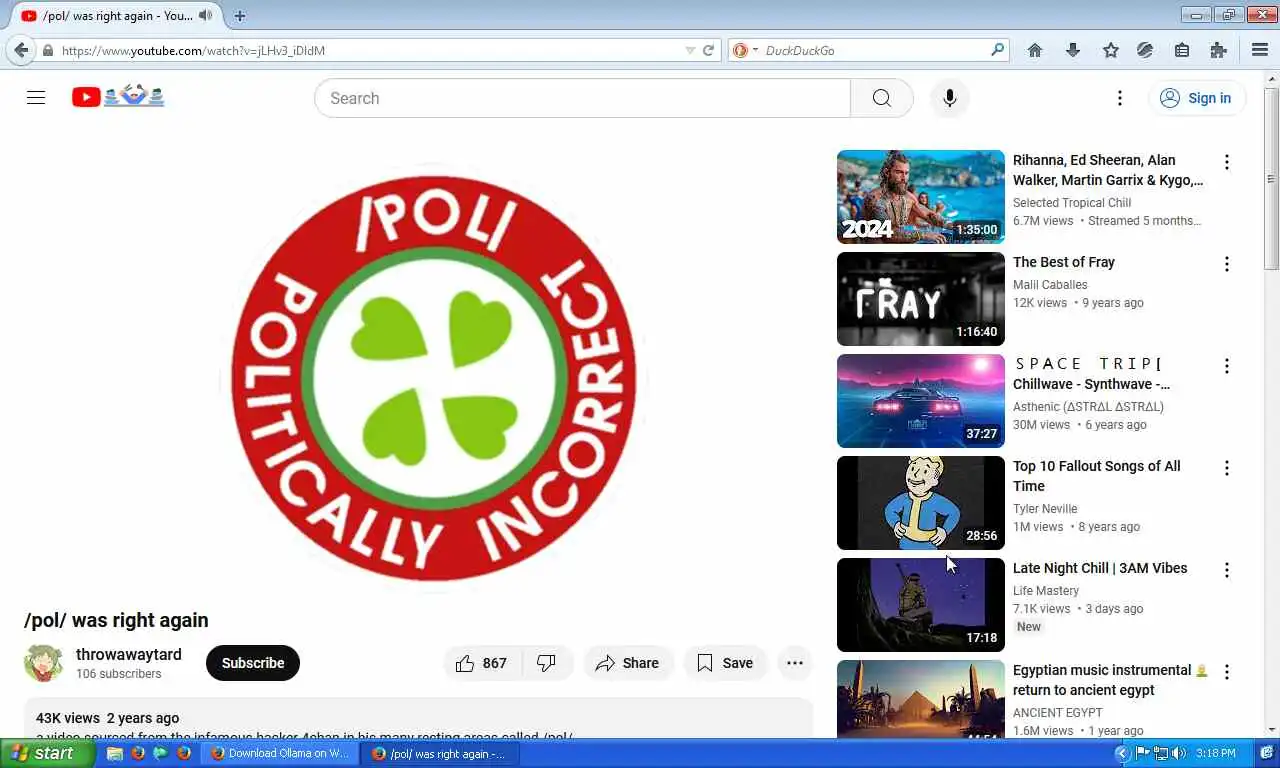
Task: Switch to Download Ollama taskbar window
Action: (280, 754)
